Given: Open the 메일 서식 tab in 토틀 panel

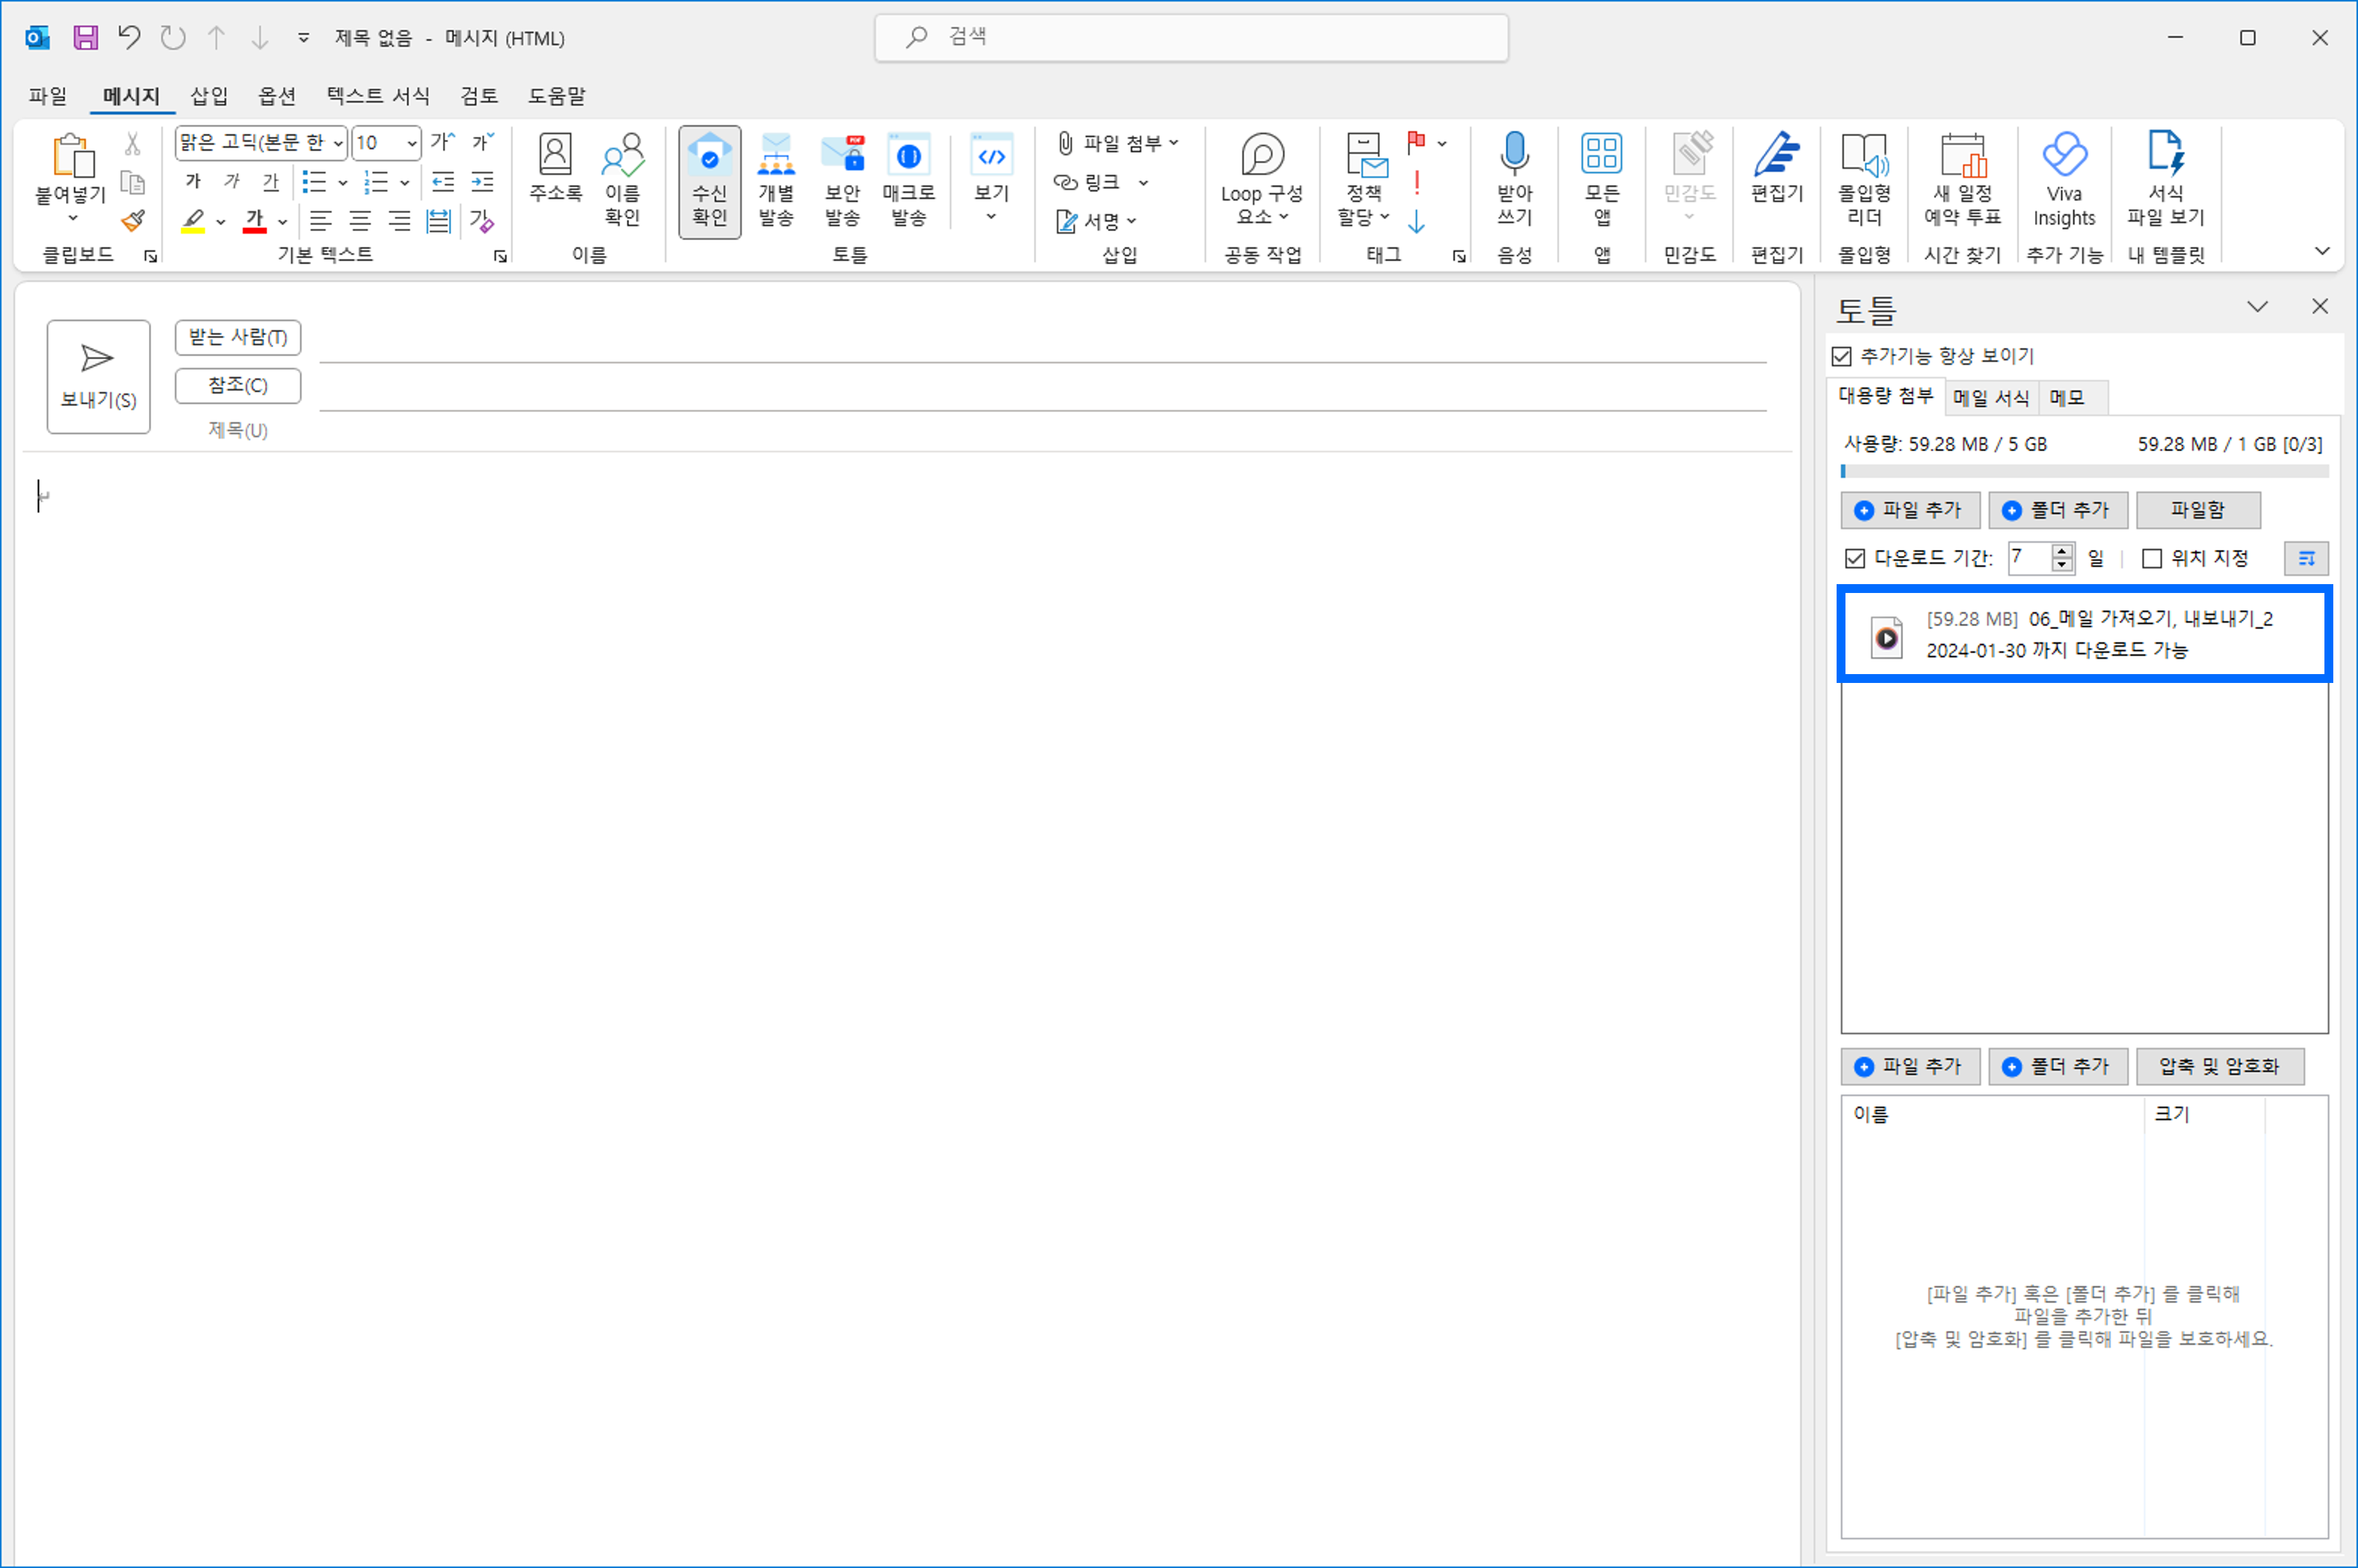Looking at the screenshot, I should coord(1990,398).
